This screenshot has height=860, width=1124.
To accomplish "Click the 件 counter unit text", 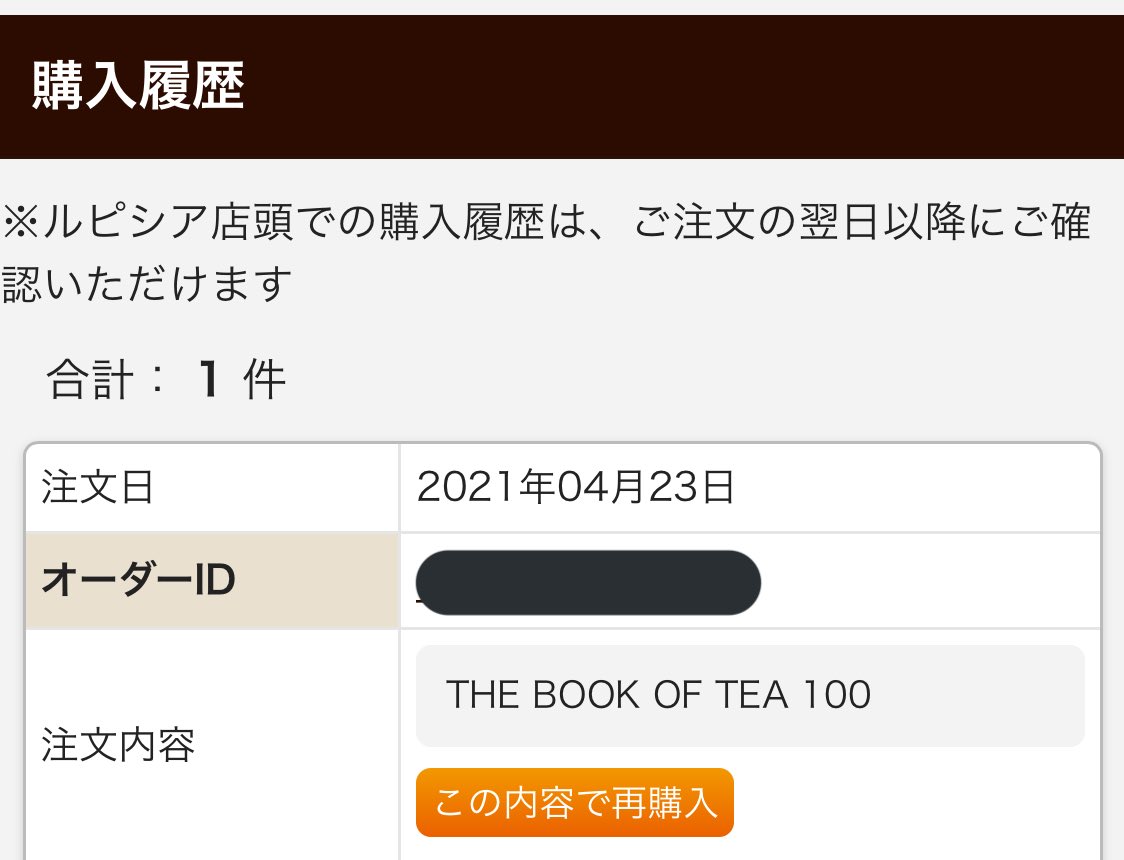I will click(x=265, y=380).
